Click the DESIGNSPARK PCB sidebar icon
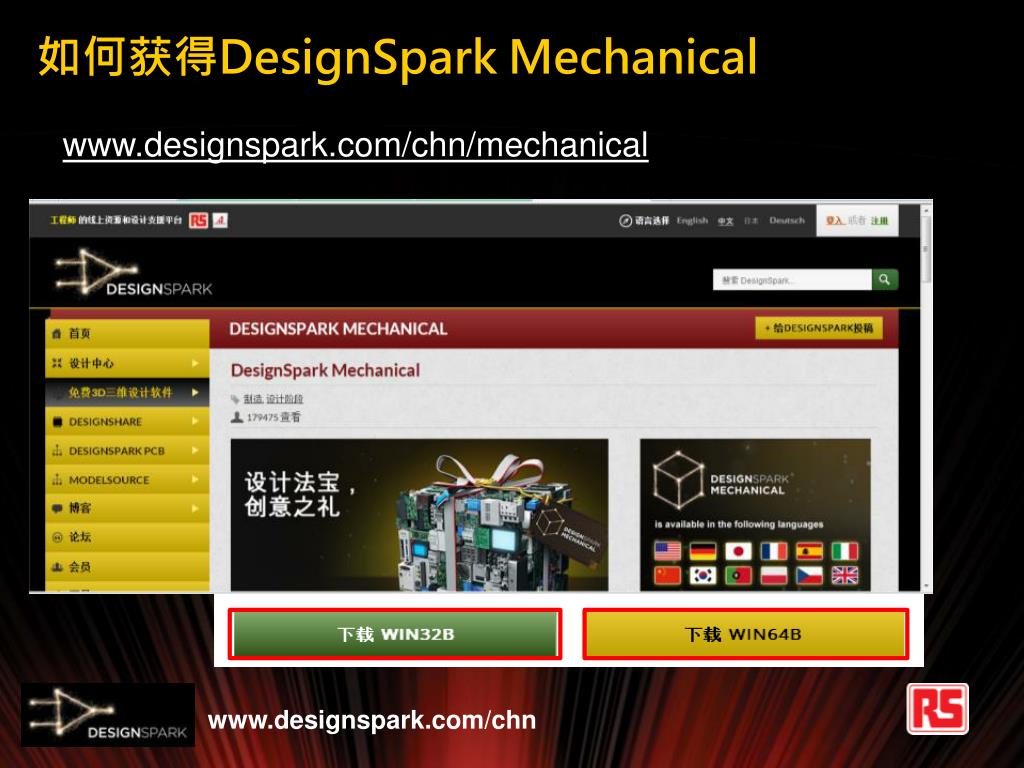Screen dimensions: 1024x768 [x=57, y=451]
